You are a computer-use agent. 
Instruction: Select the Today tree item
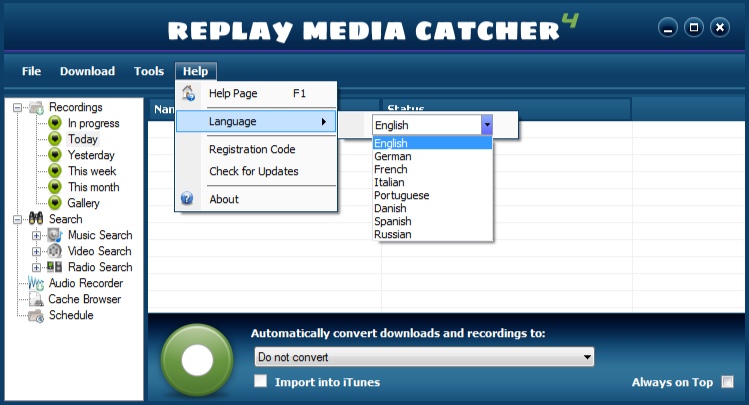point(83,139)
